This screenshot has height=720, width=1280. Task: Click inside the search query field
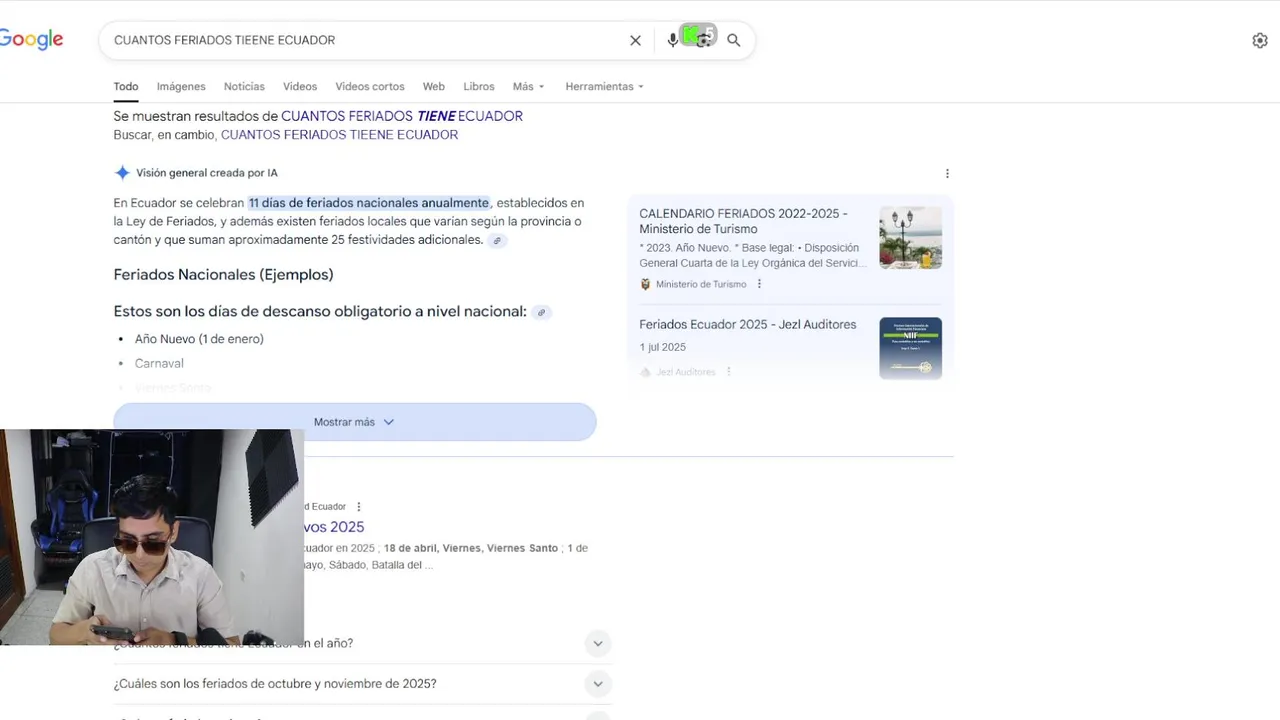pos(365,40)
